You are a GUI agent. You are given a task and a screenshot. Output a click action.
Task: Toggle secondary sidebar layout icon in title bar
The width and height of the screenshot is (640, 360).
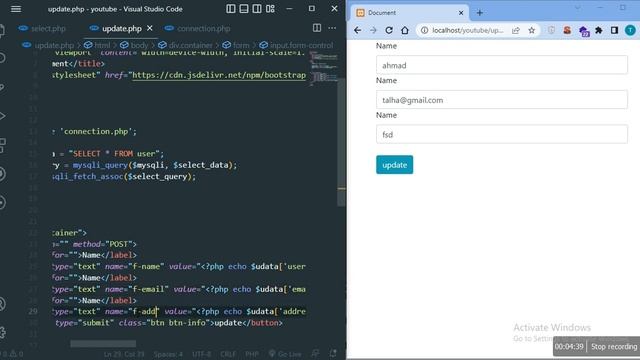pyautogui.click(x=257, y=9)
